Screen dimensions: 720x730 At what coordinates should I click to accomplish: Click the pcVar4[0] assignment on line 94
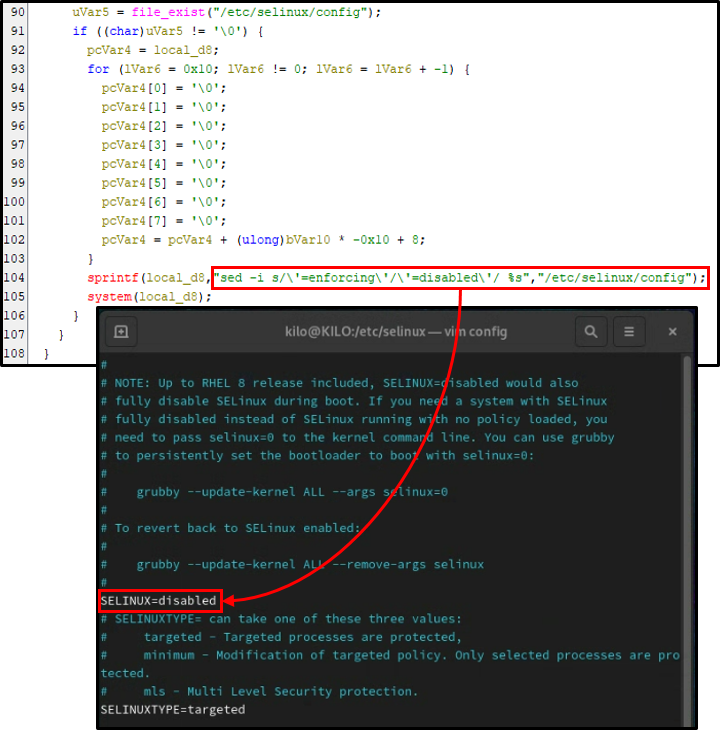click(x=164, y=88)
